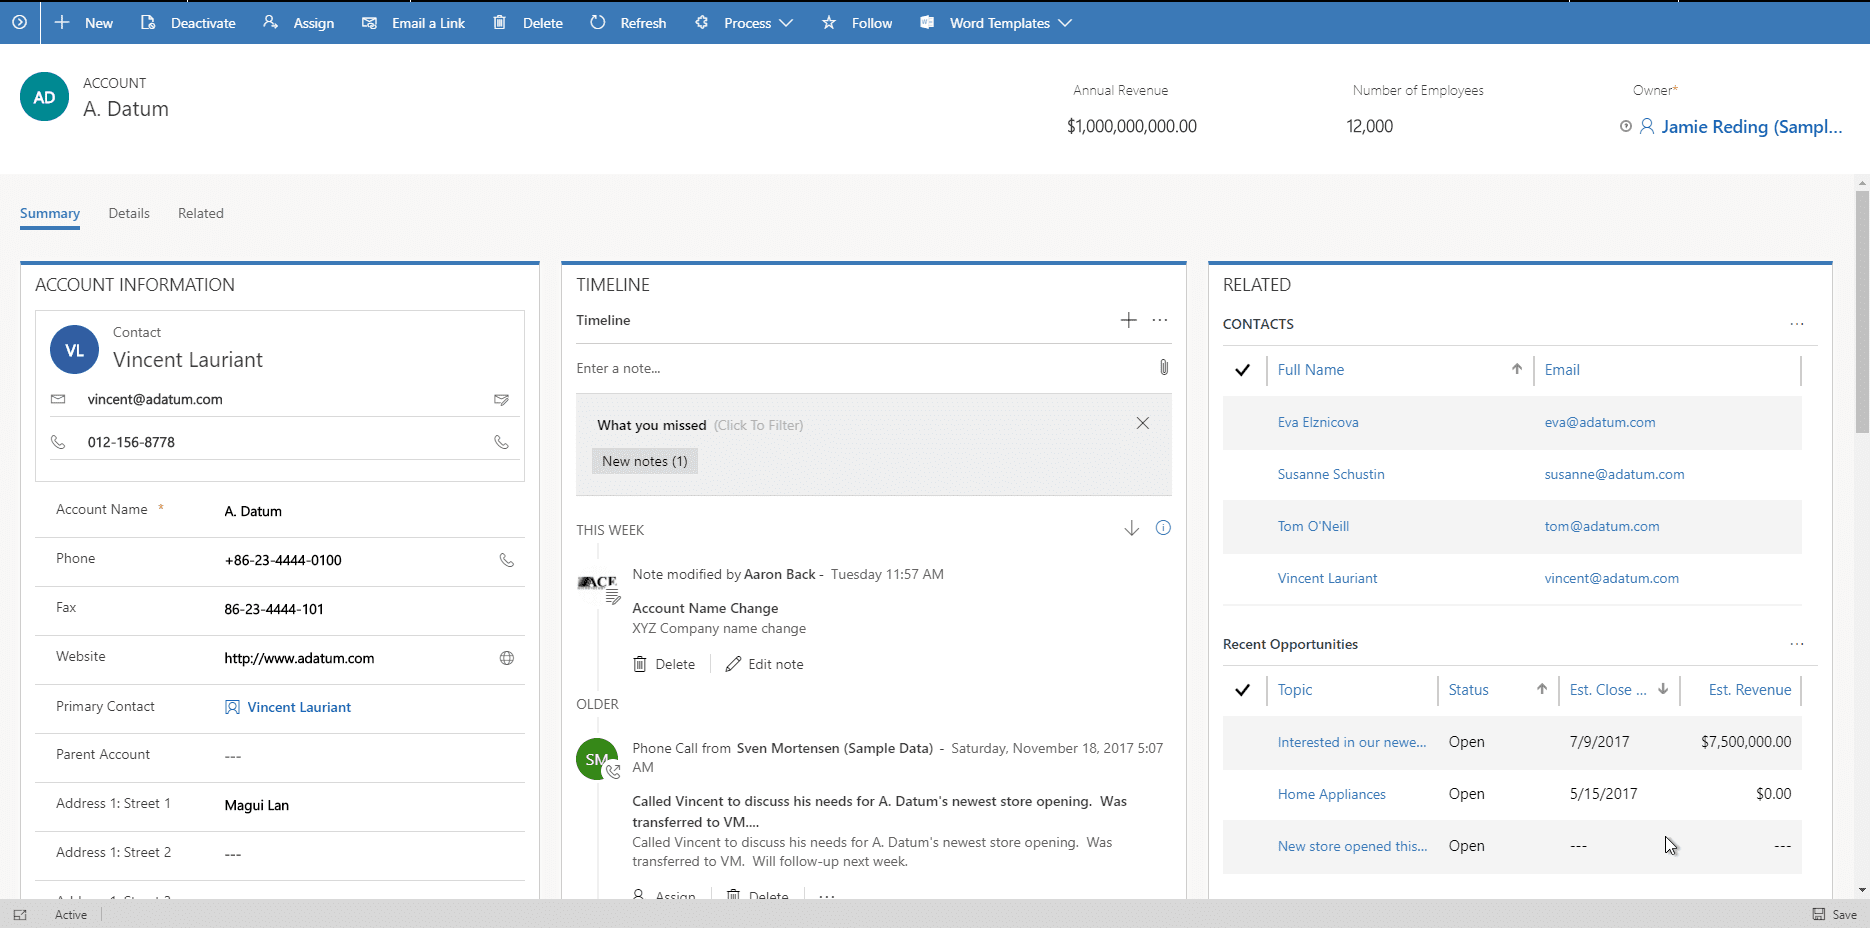Open the site map circular arrow icon
The height and width of the screenshot is (928, 1870).
pos(19,22)
